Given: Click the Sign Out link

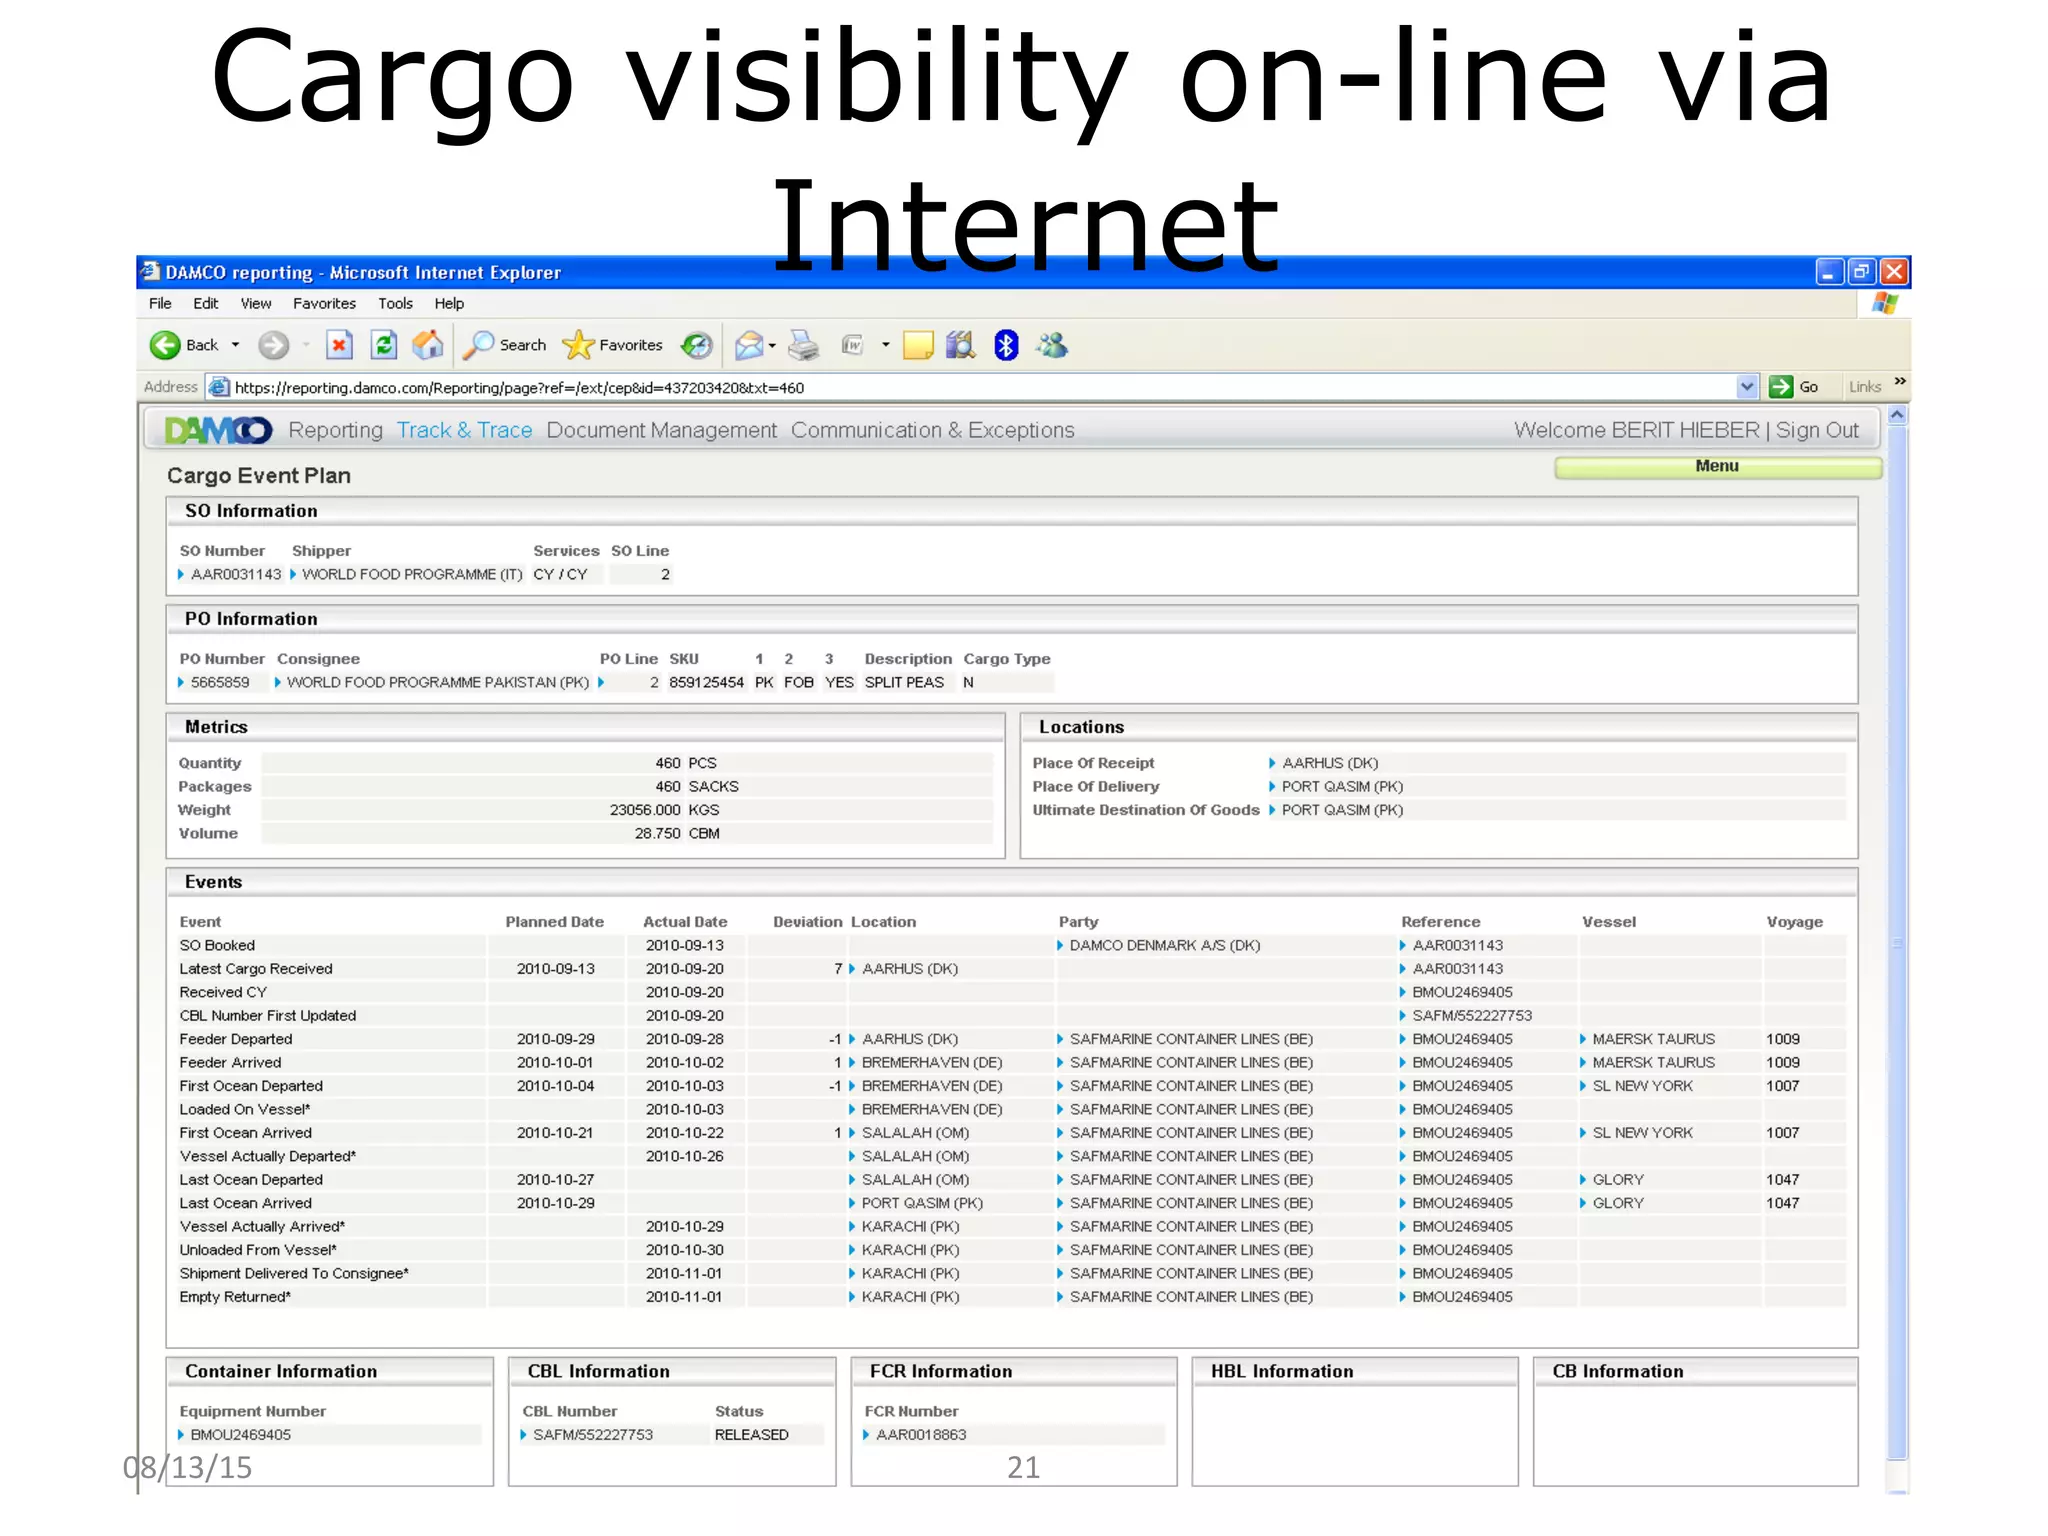Looking at the screenshot, I should coord(1817,430).
